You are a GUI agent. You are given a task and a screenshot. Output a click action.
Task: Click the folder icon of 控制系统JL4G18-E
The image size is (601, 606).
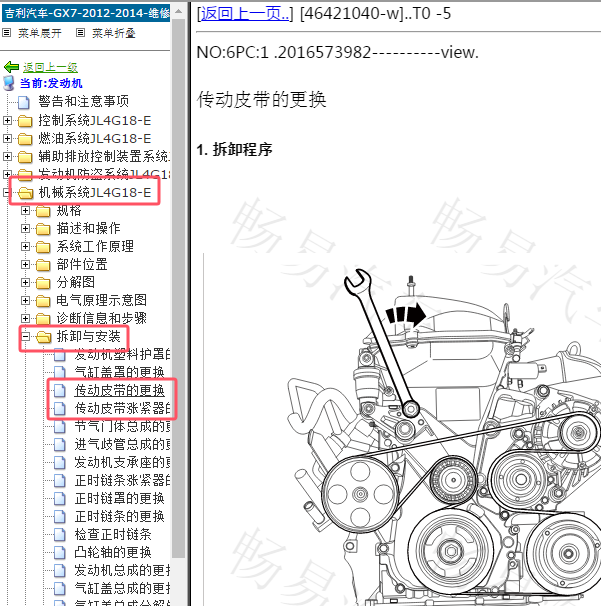coord(25,121)
